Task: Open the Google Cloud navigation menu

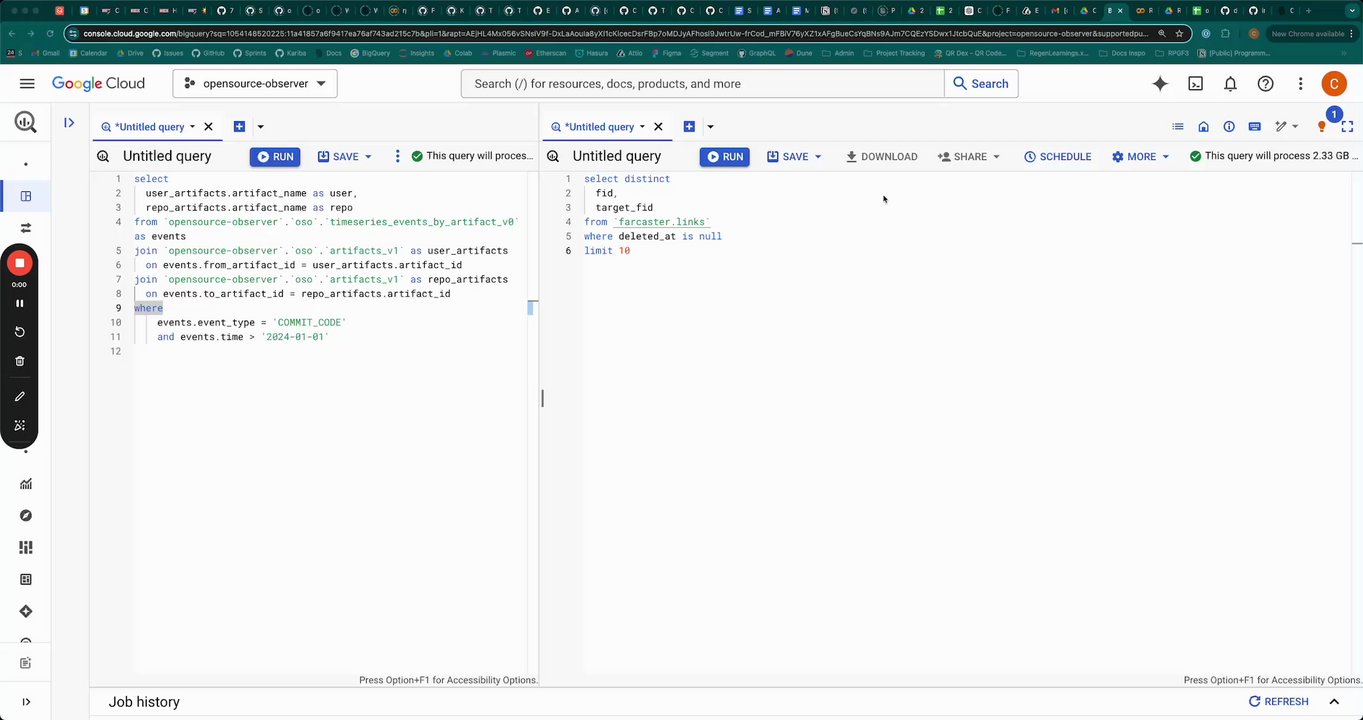Action: tap(27, 84)
